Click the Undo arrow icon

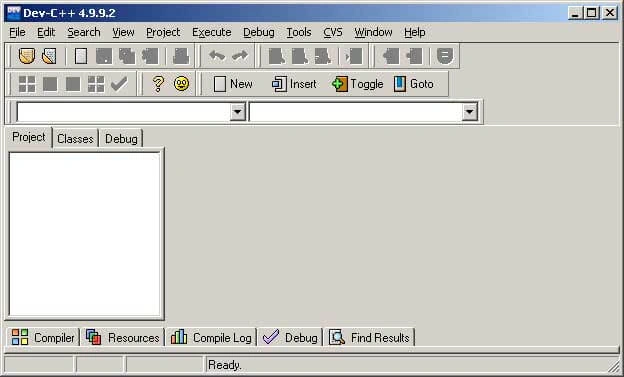(x=217, y=56)
